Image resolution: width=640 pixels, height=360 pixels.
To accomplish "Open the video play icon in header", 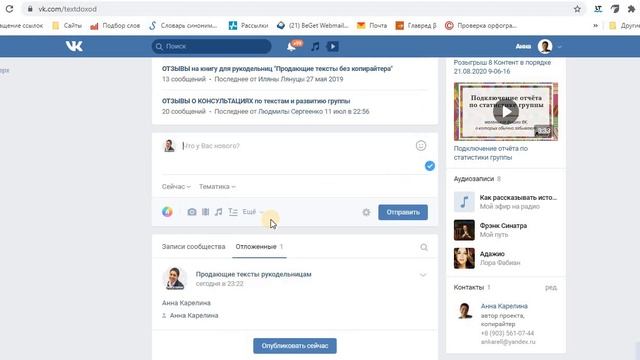I will [333, 47].
